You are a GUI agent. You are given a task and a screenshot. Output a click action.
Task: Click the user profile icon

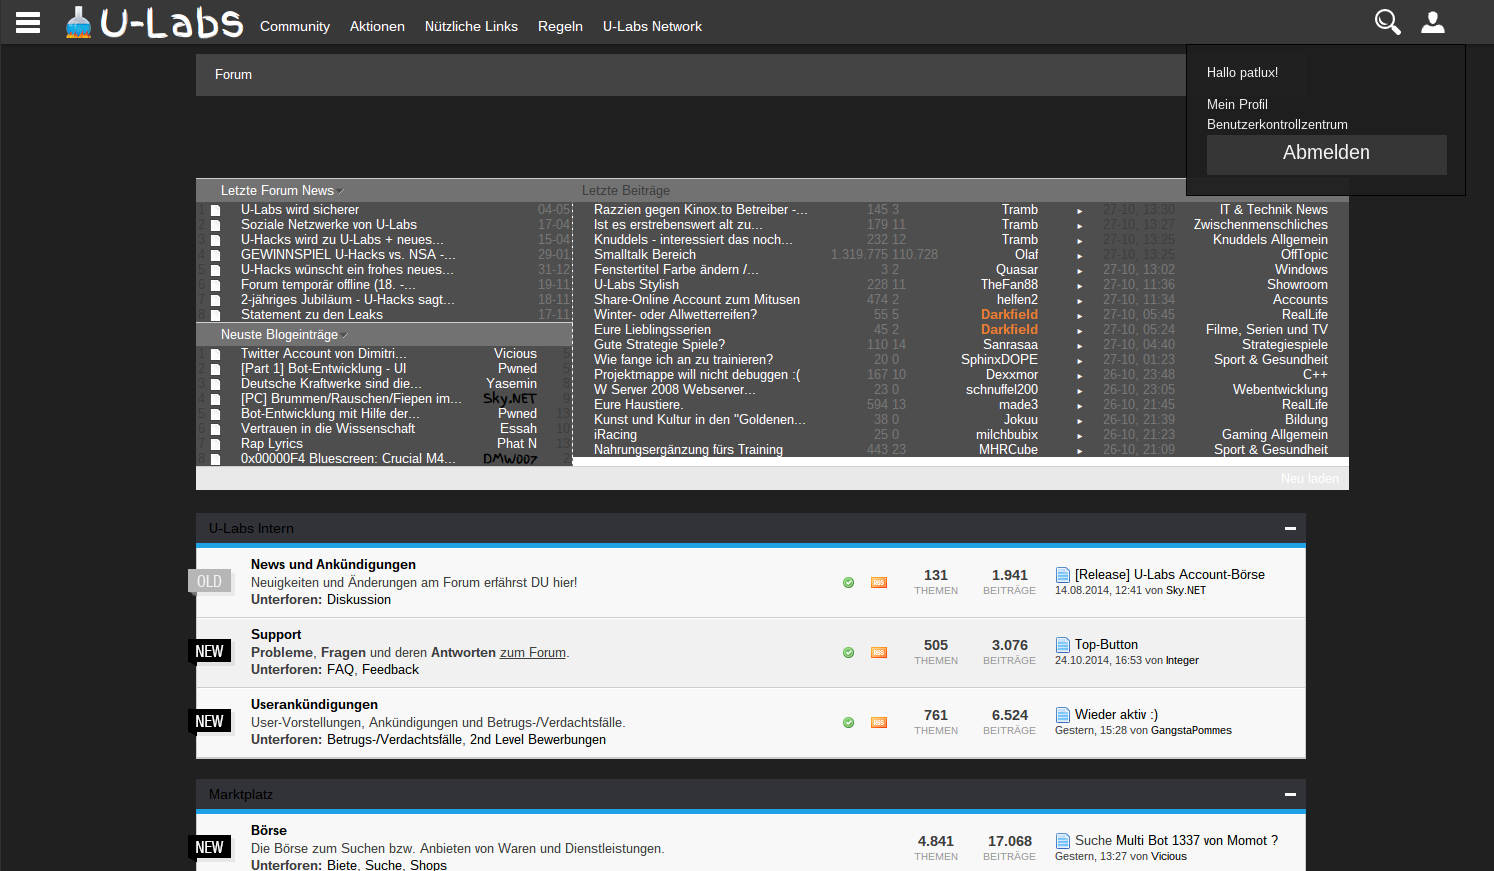(x=1433, y=22)
